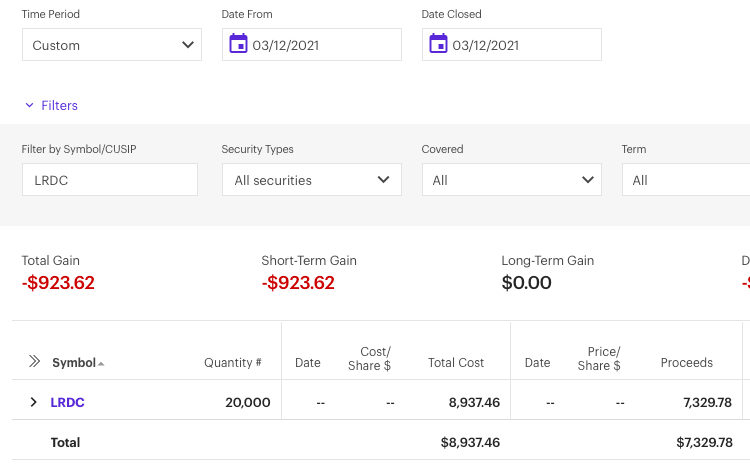Open the Date Closed calendar icon
Screen dimensions: 750x471
coord(438,44)
